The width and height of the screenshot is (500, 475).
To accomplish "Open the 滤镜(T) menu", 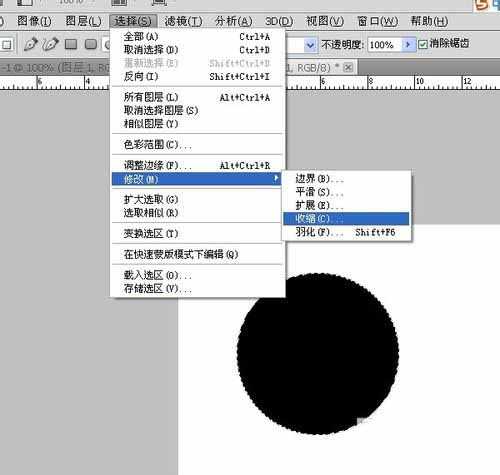I will (x=183, y=21).
